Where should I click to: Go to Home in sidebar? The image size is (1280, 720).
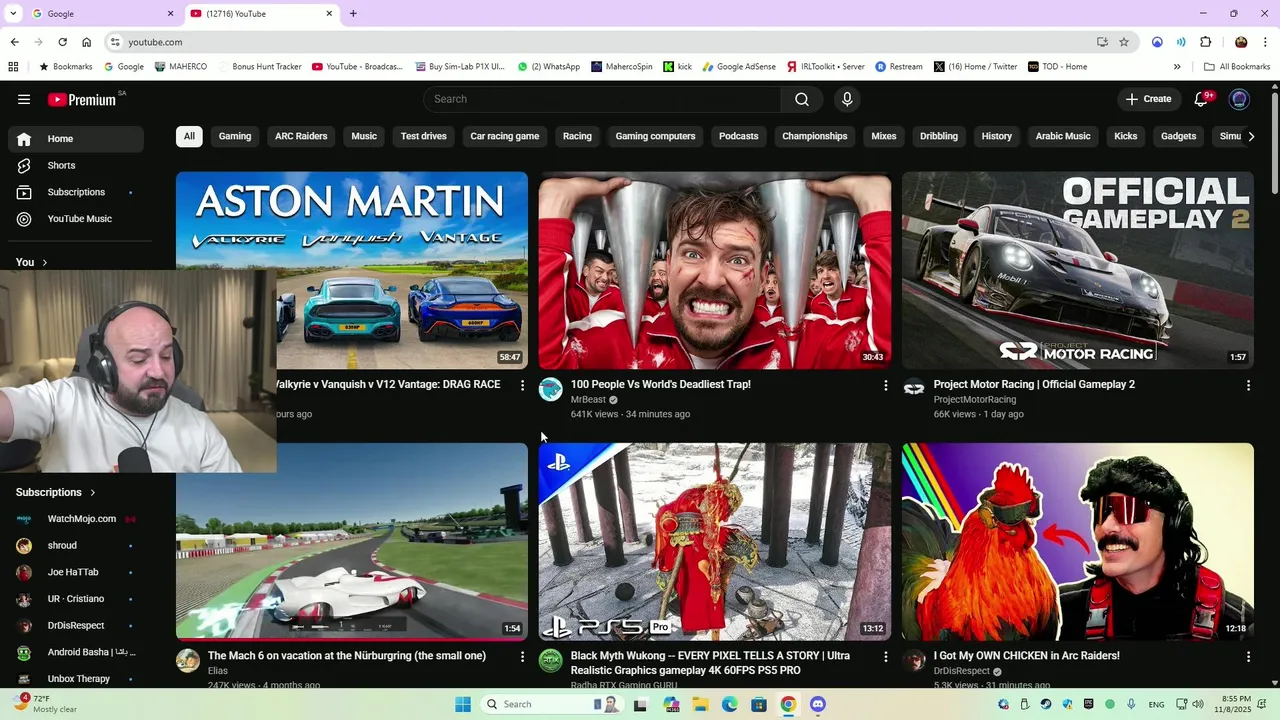(76, 139)
